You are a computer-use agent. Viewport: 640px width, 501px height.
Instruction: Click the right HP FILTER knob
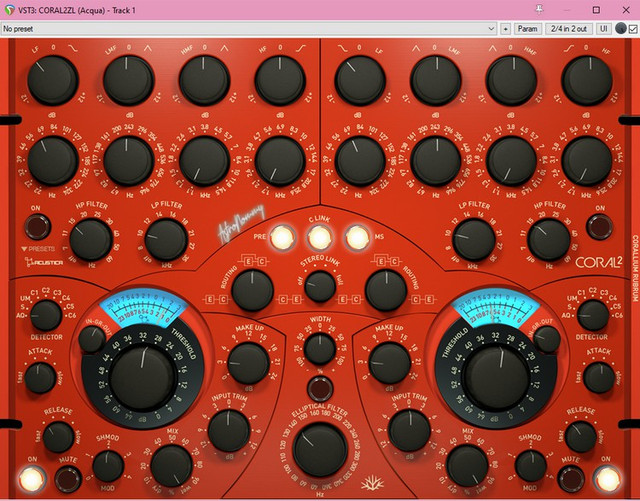549,240
